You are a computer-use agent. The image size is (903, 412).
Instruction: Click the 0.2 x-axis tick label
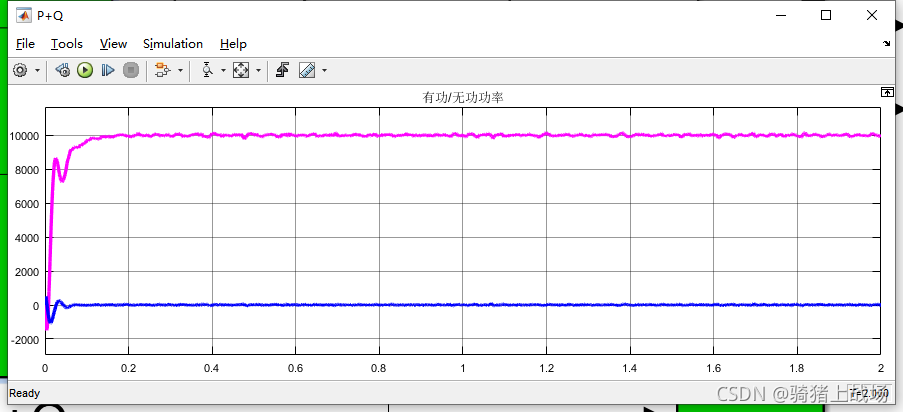128,368
